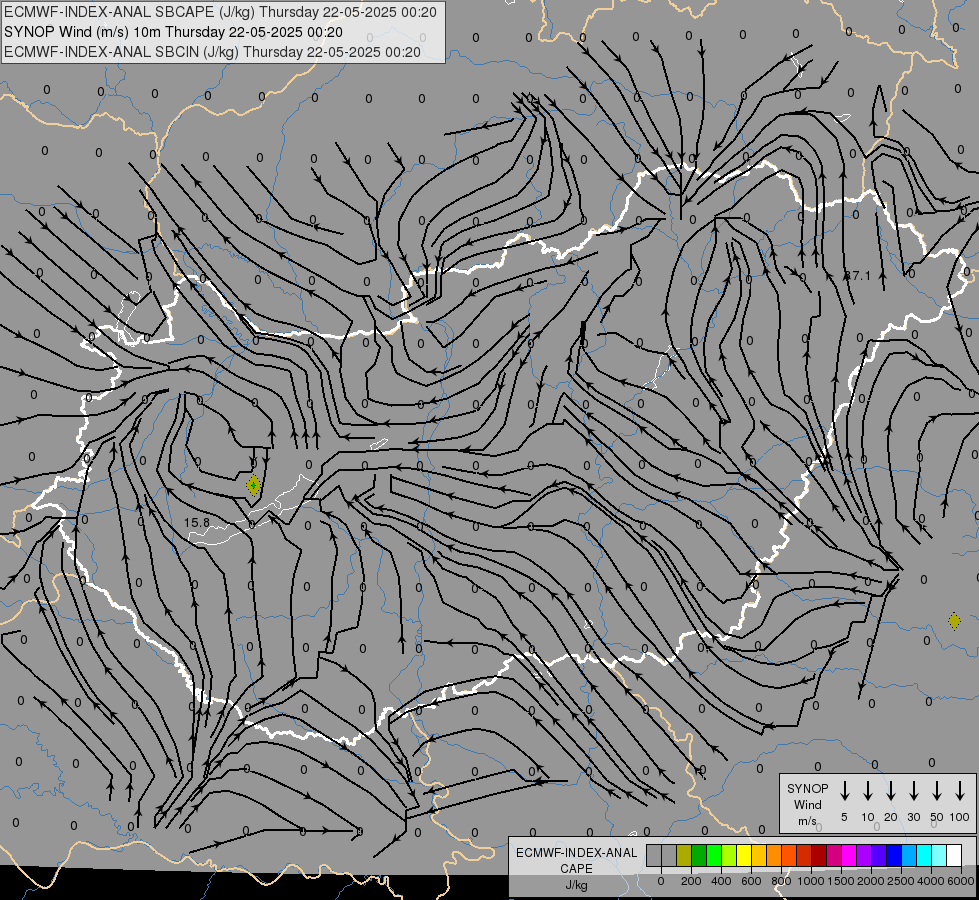Click the ECMWF-INDEX-ANAL SBCIN title line
Viewport: 979px width, 900px height.
[x=212, y=52]
